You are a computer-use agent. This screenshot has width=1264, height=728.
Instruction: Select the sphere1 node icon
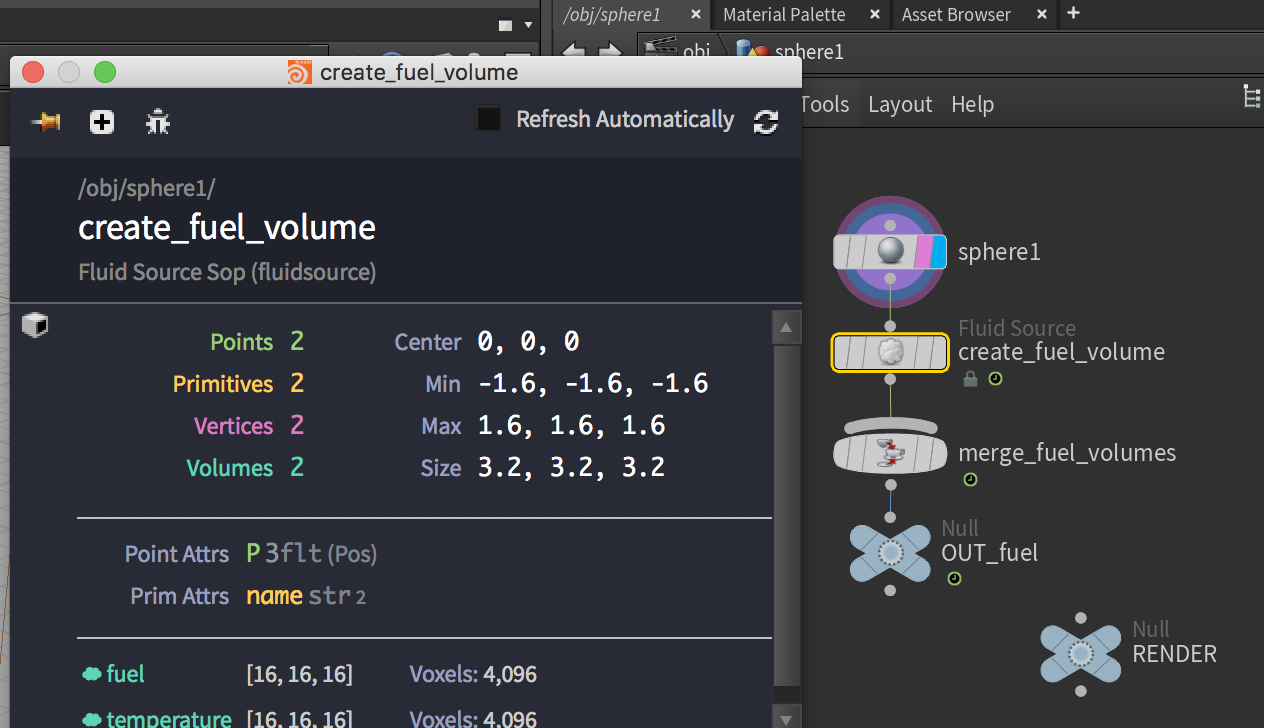[x=889, y=251]
